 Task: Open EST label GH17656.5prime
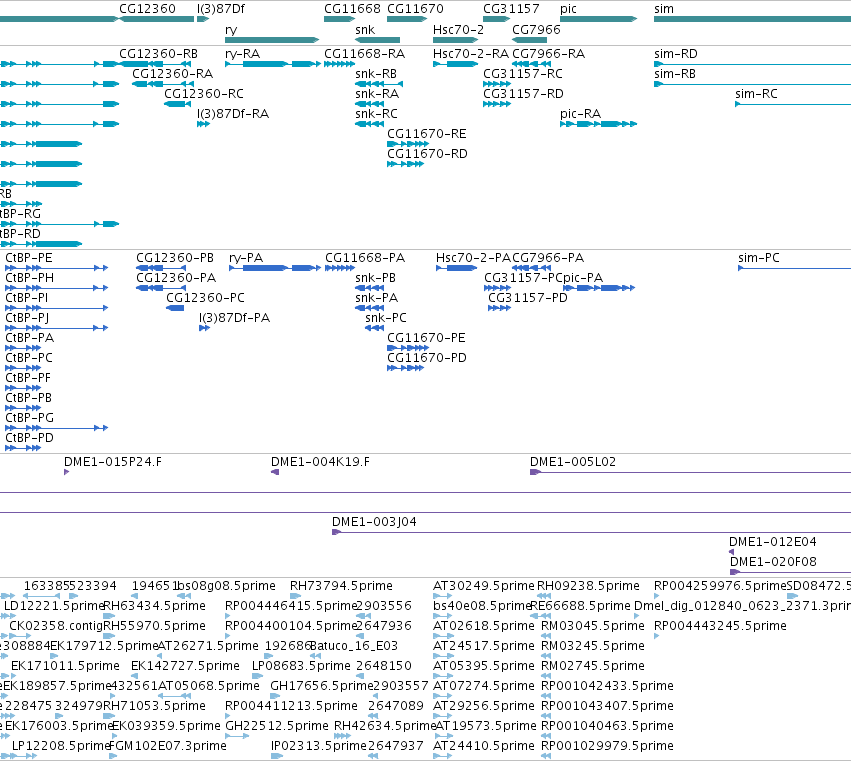coord(322,686)
